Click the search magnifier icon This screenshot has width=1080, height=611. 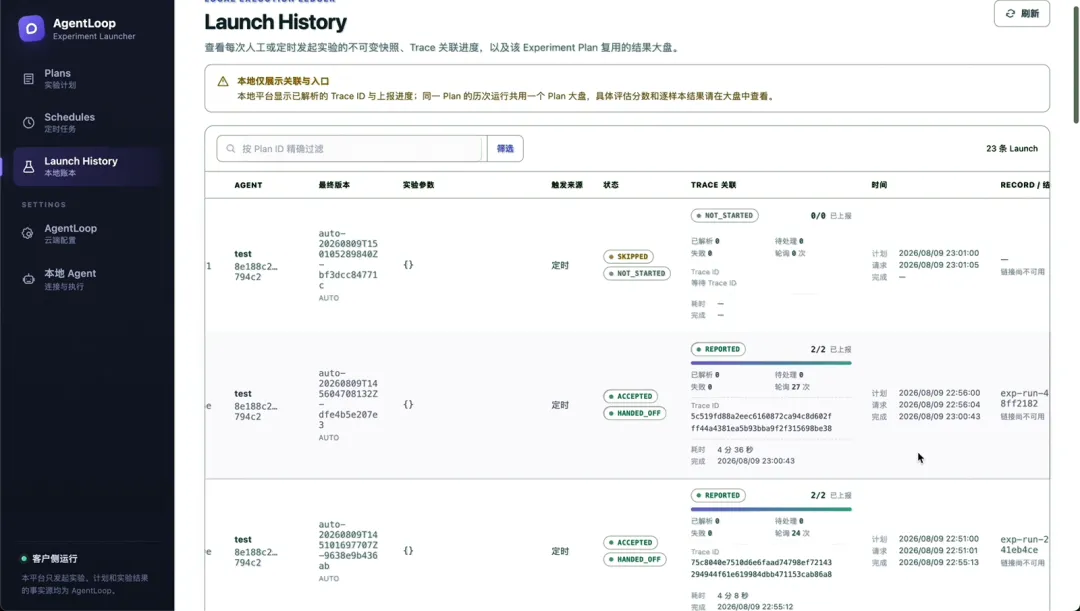coord(231,149)
